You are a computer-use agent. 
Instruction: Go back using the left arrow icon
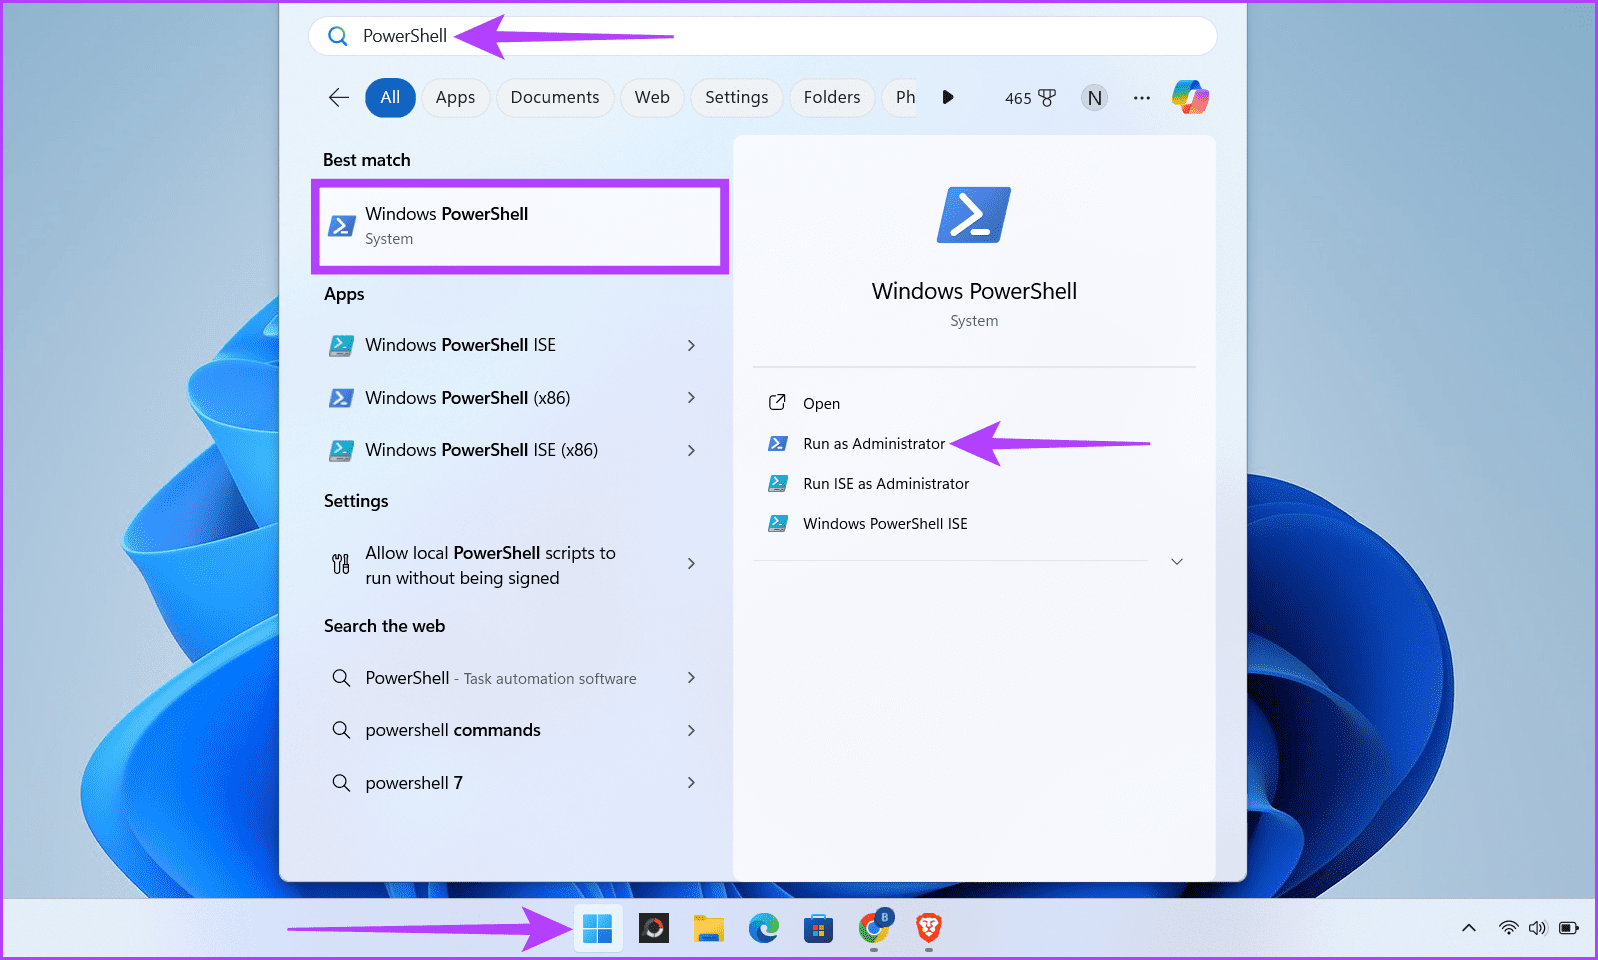[x=339, y=97]
